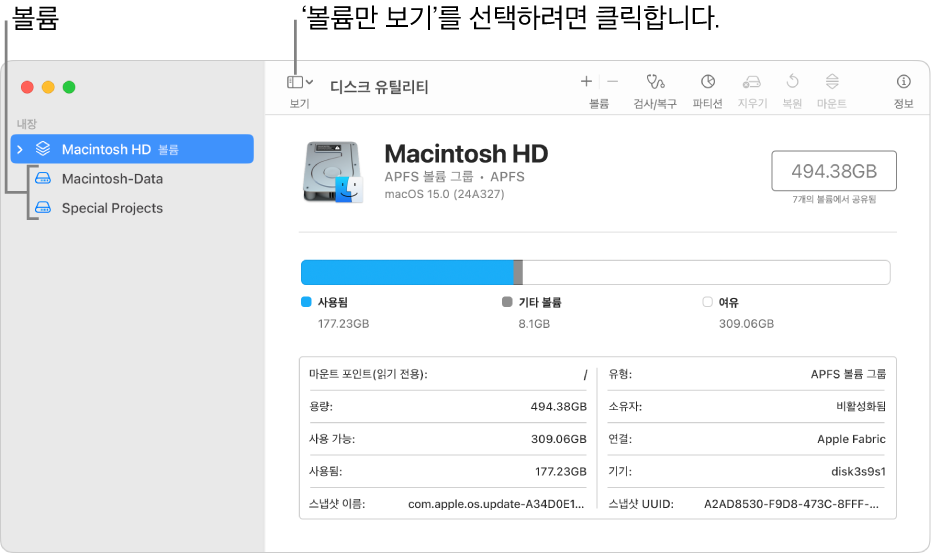
Task: Click the 사용됨 177.23GB table value
Action: pyautogui.click(x=560, y=471)
